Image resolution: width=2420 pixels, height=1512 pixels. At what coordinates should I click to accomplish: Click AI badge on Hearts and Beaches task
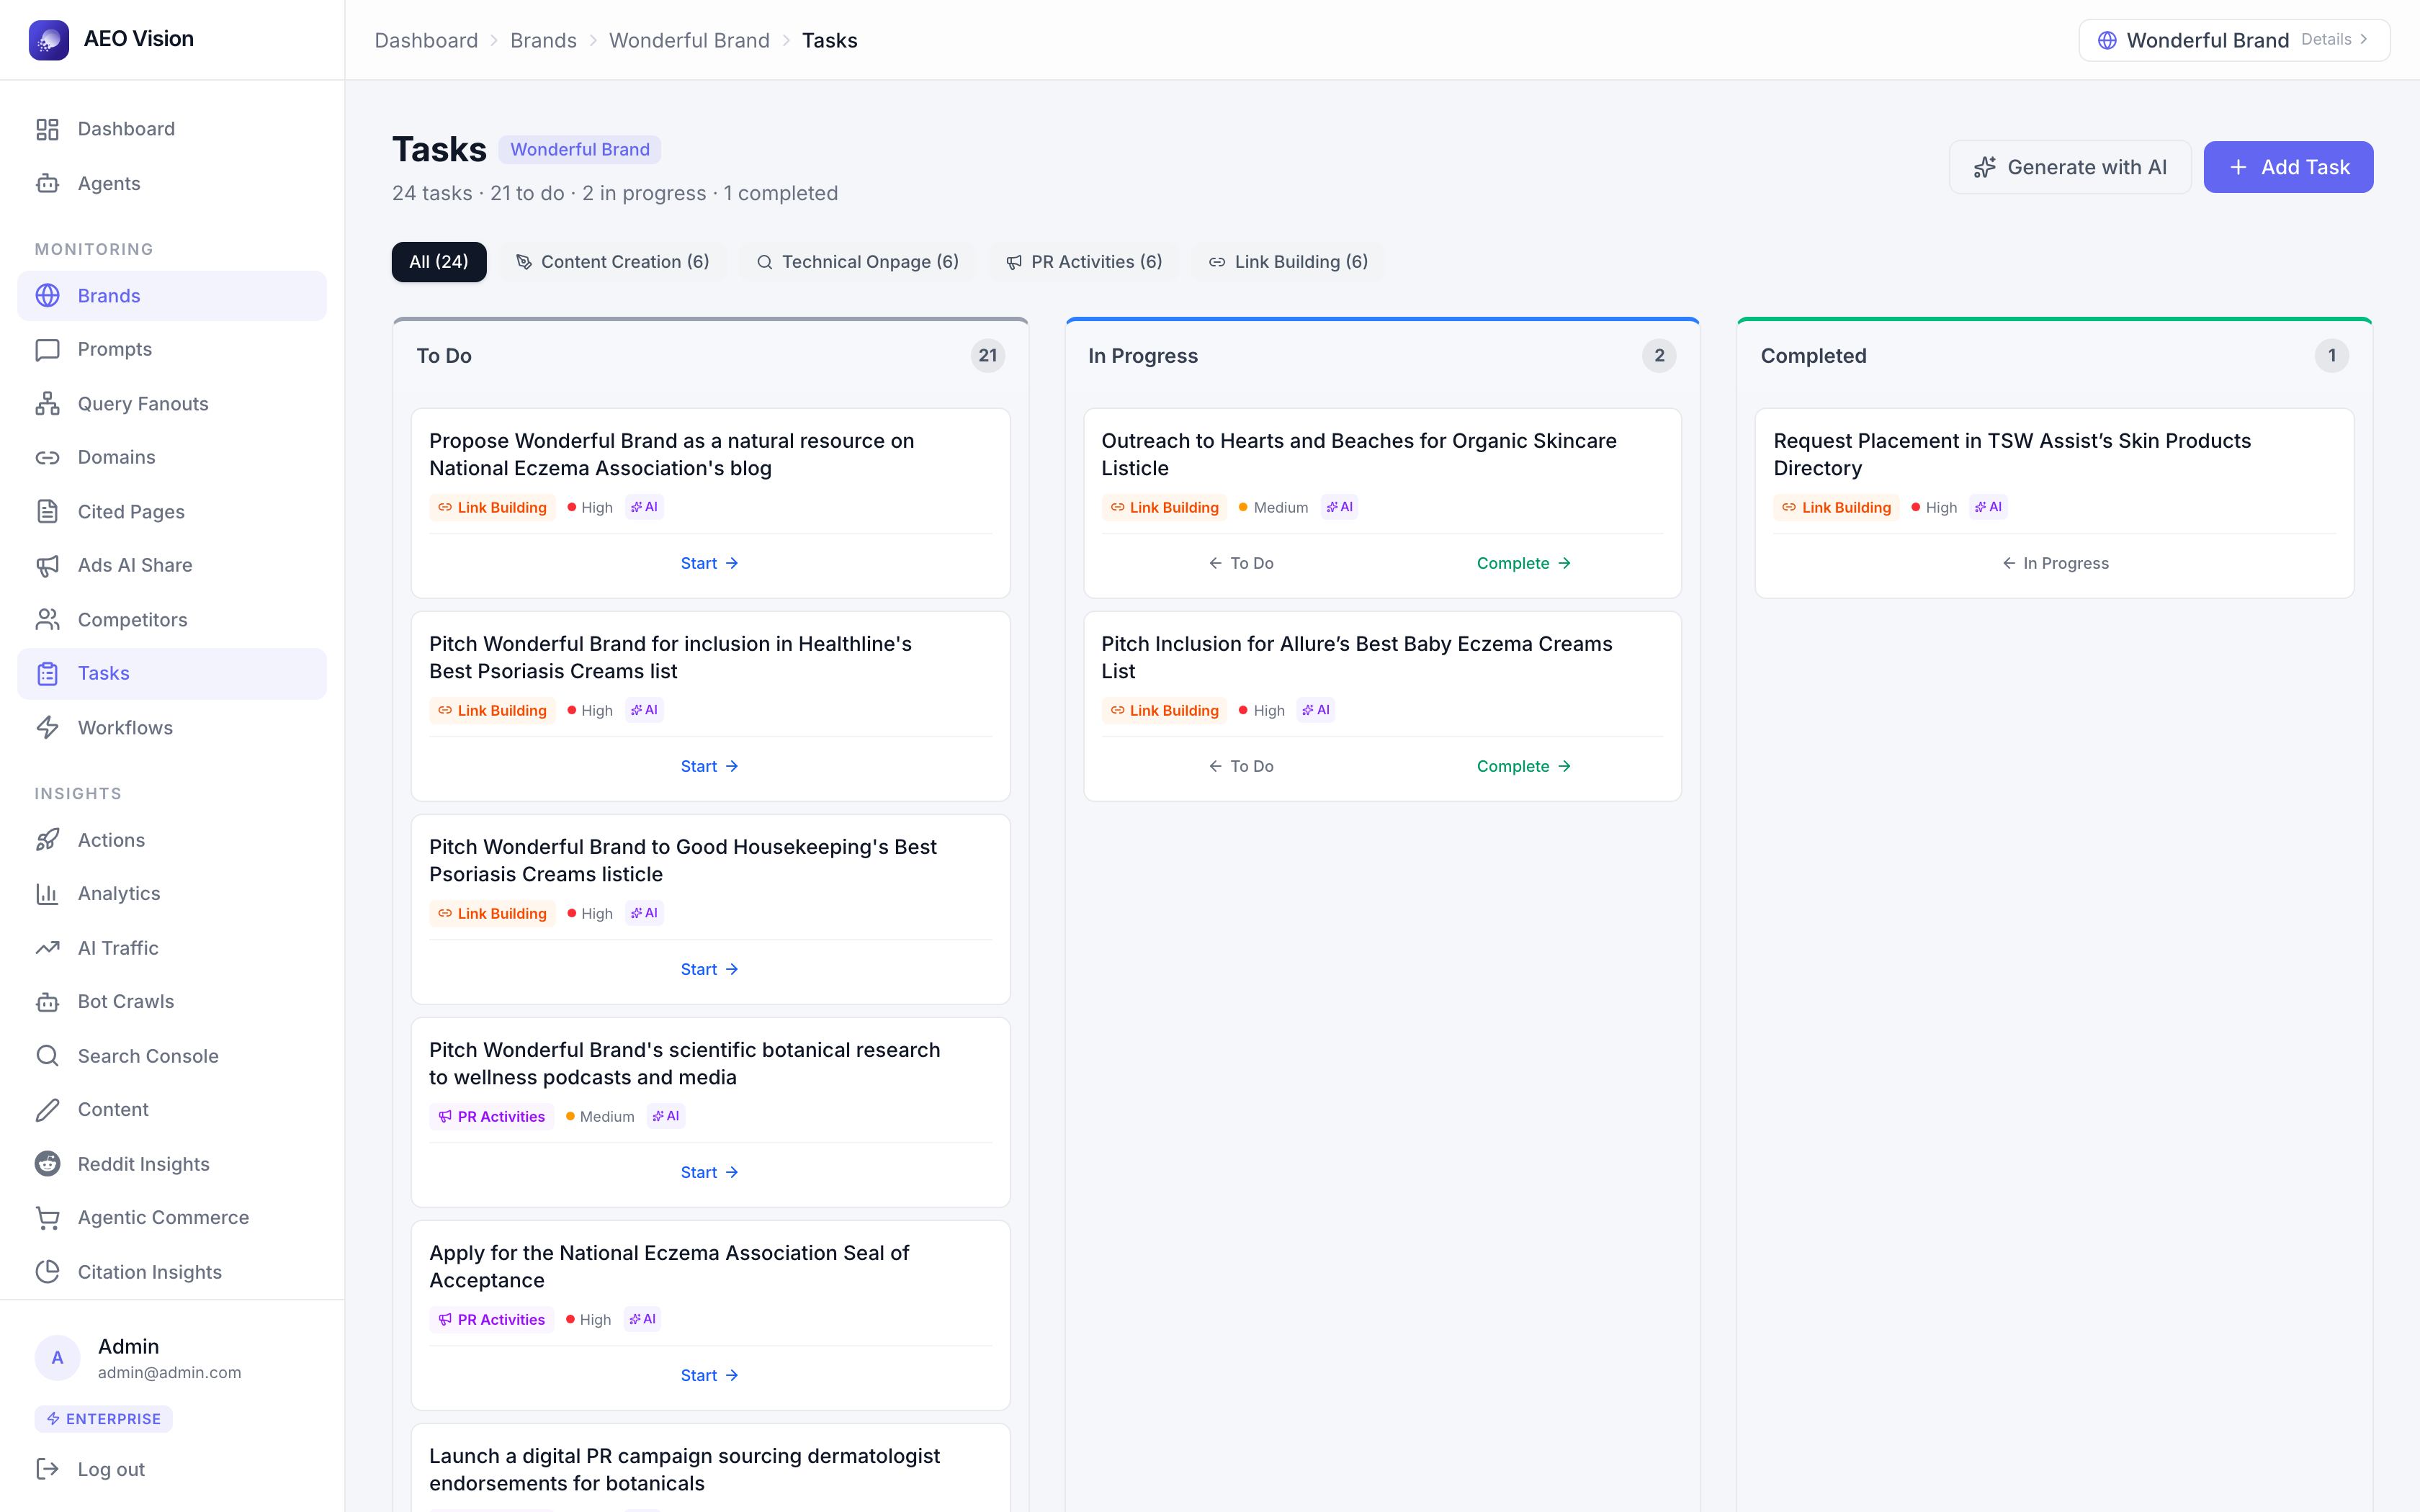click(1339, 508)
